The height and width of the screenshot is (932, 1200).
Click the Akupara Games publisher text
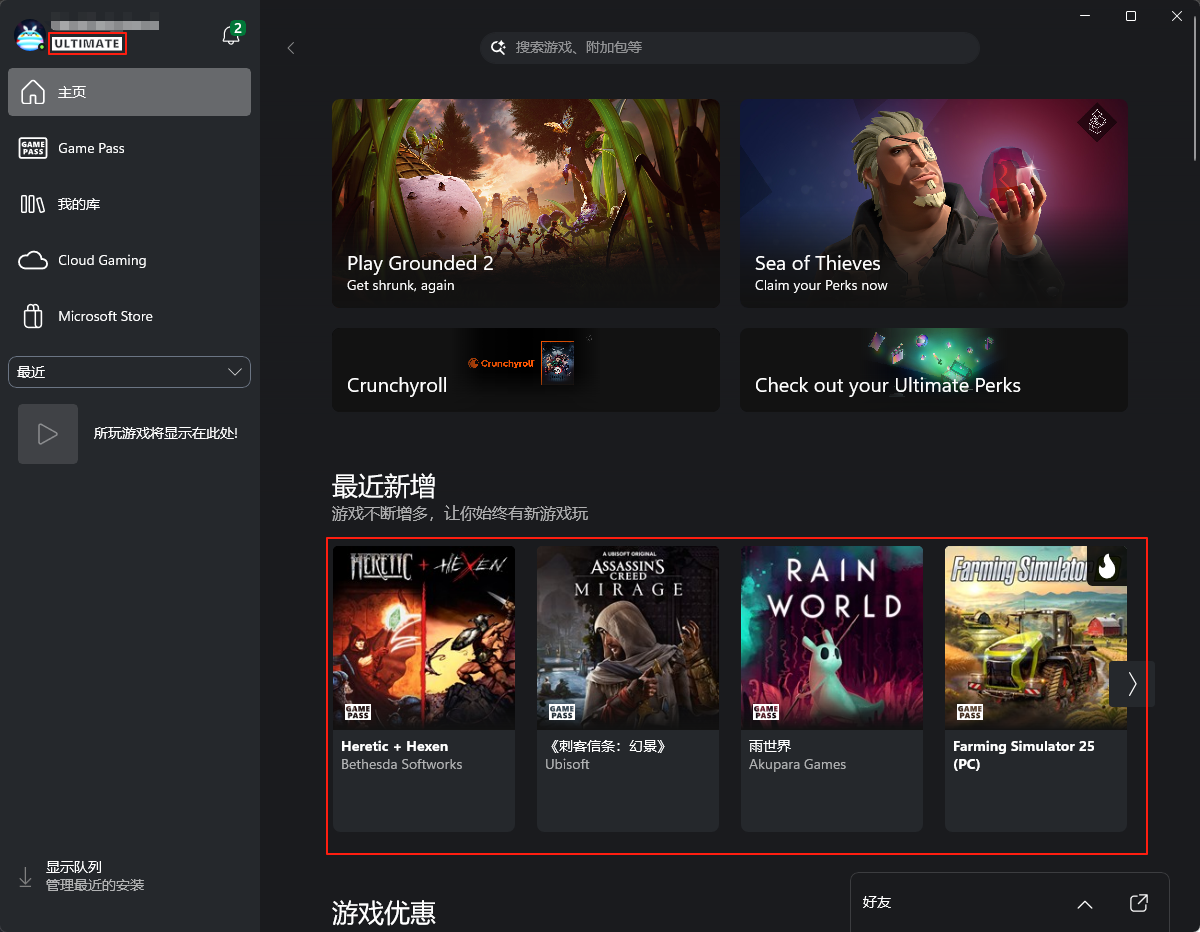797,764
